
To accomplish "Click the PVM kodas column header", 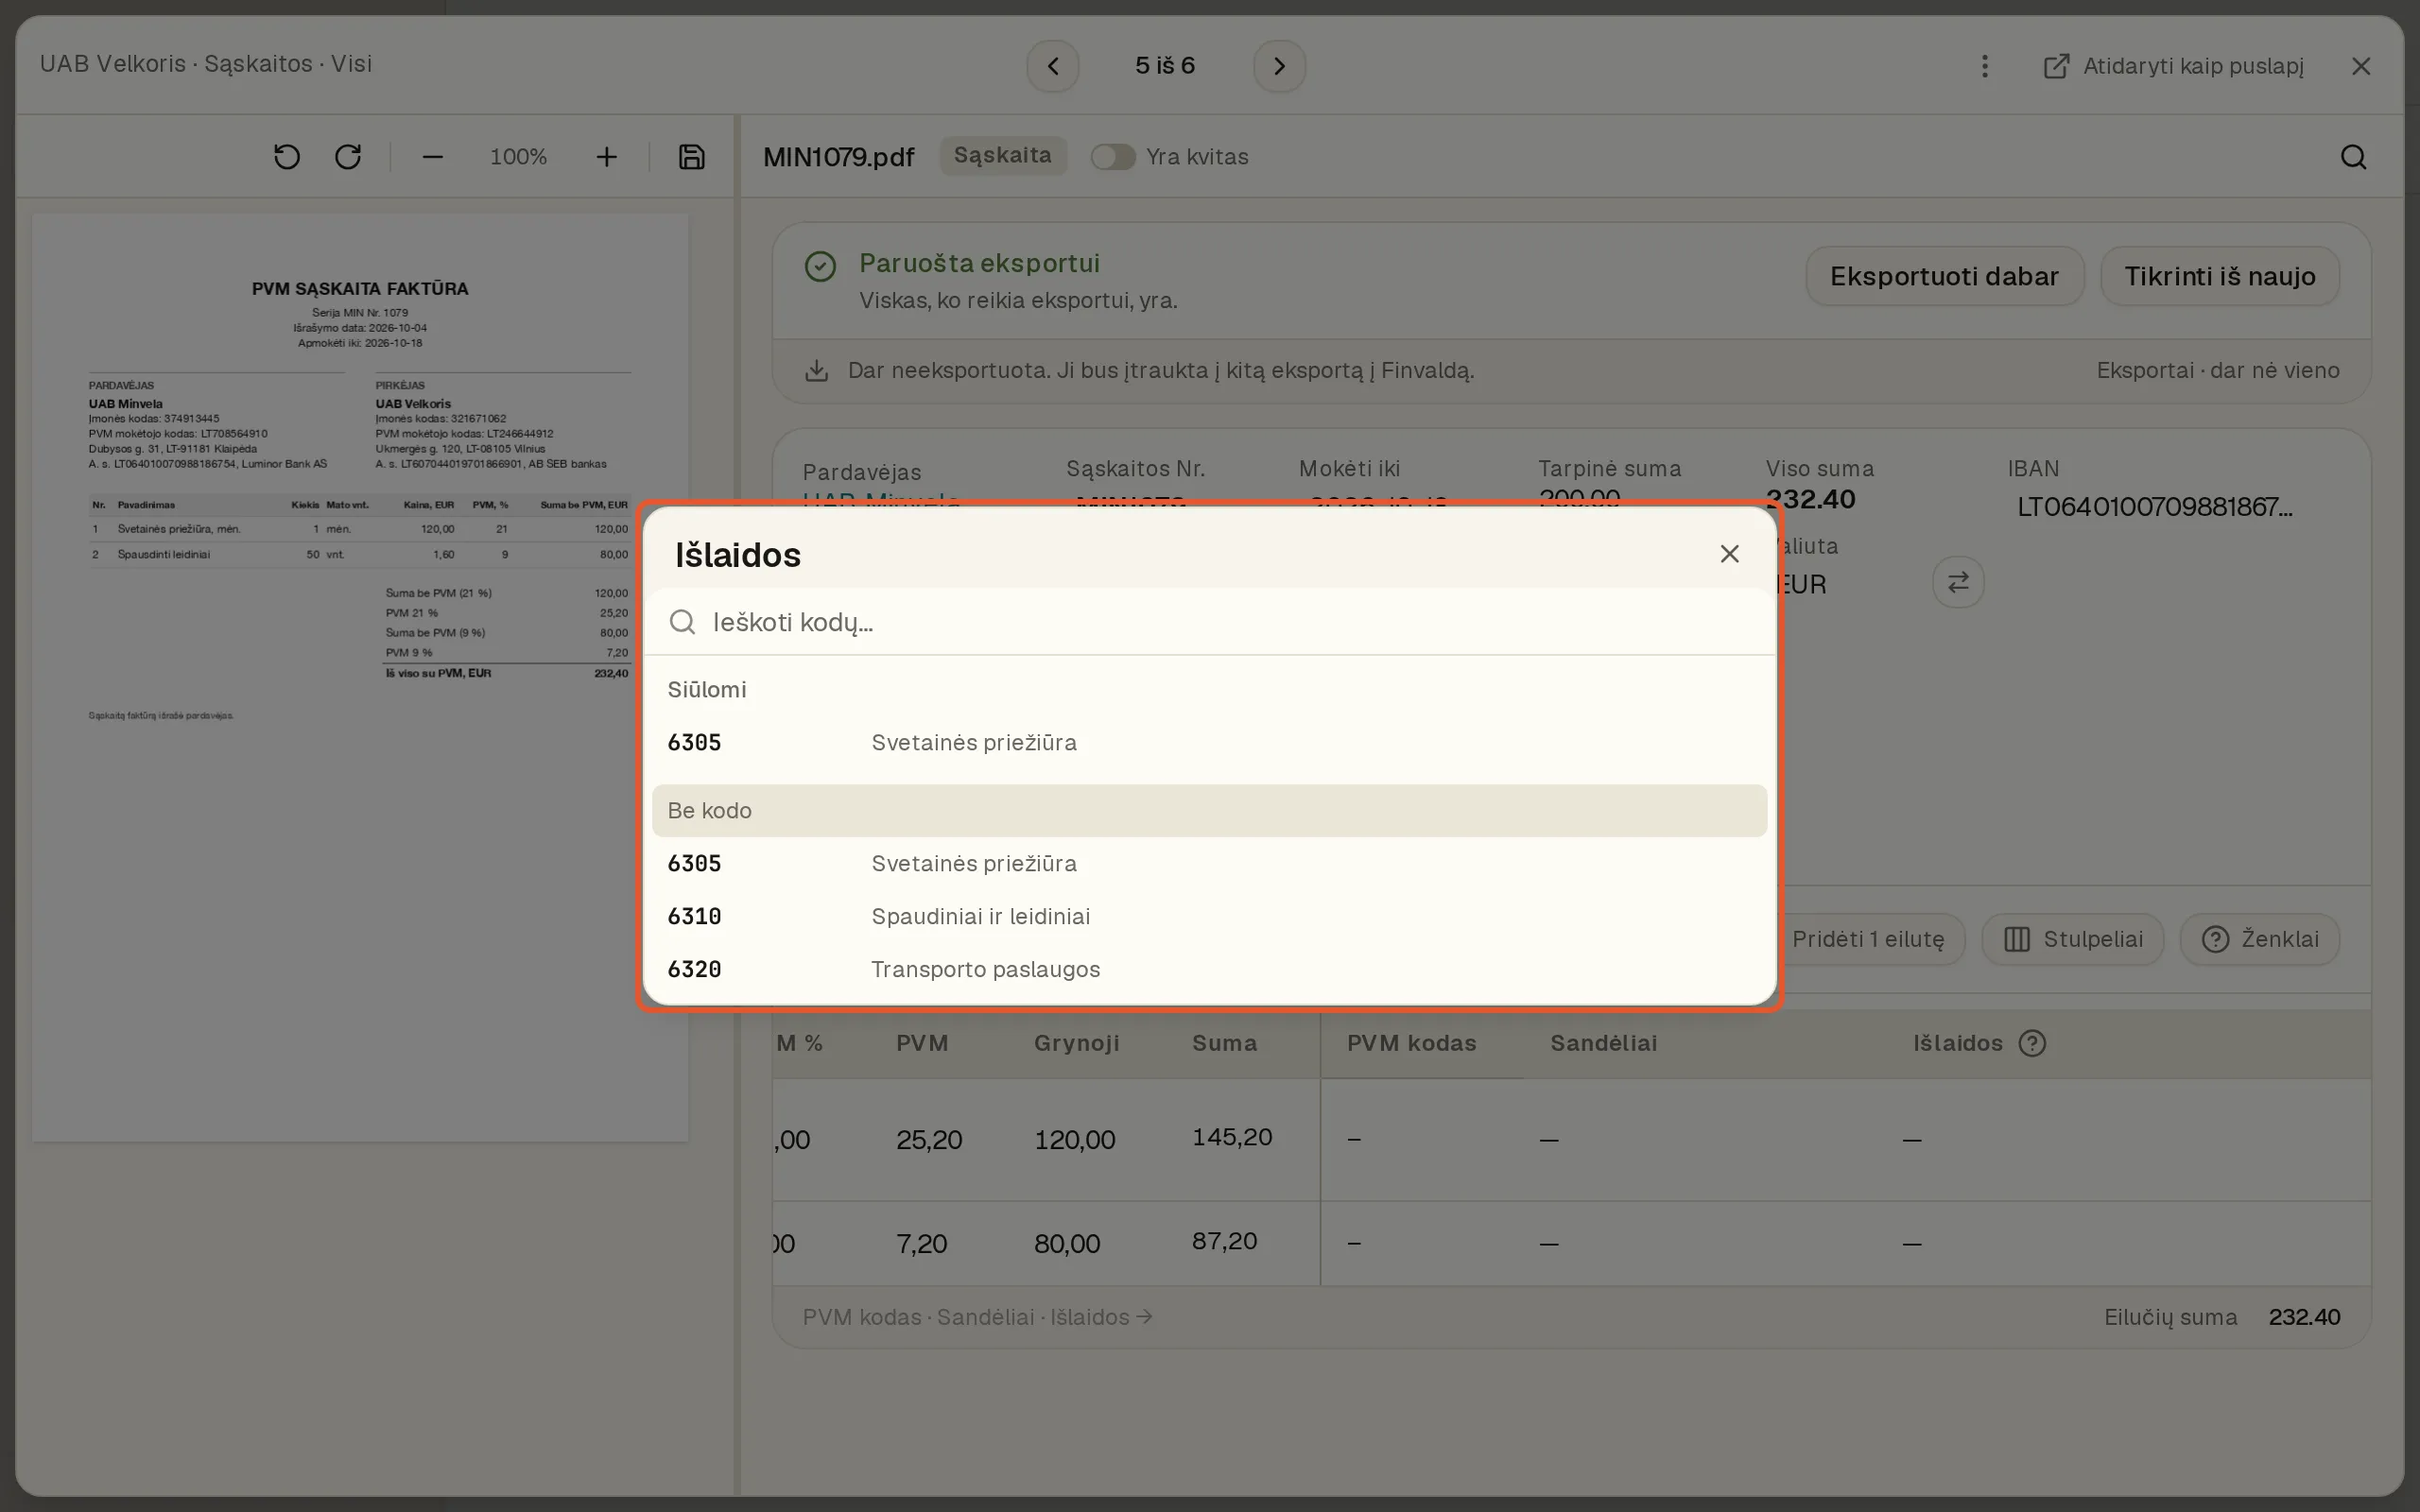I will coord(1411,1043).
